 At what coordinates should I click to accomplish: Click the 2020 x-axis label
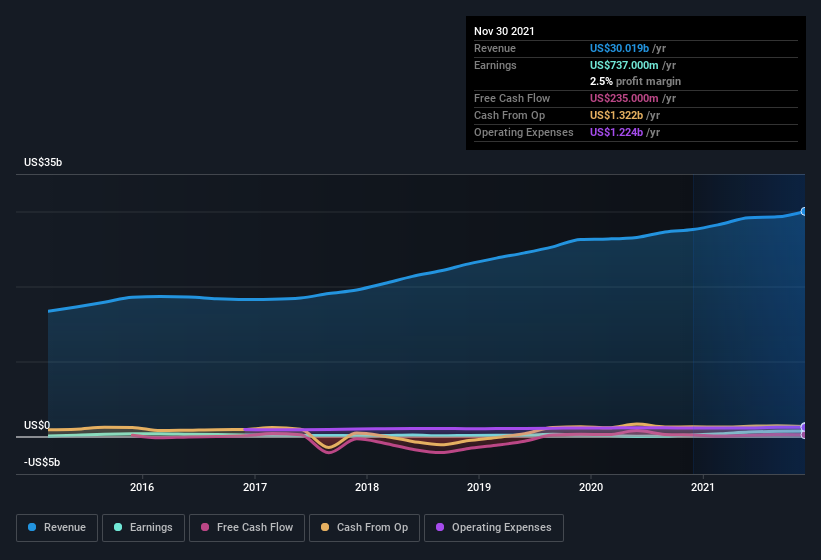tap(591, 487)
